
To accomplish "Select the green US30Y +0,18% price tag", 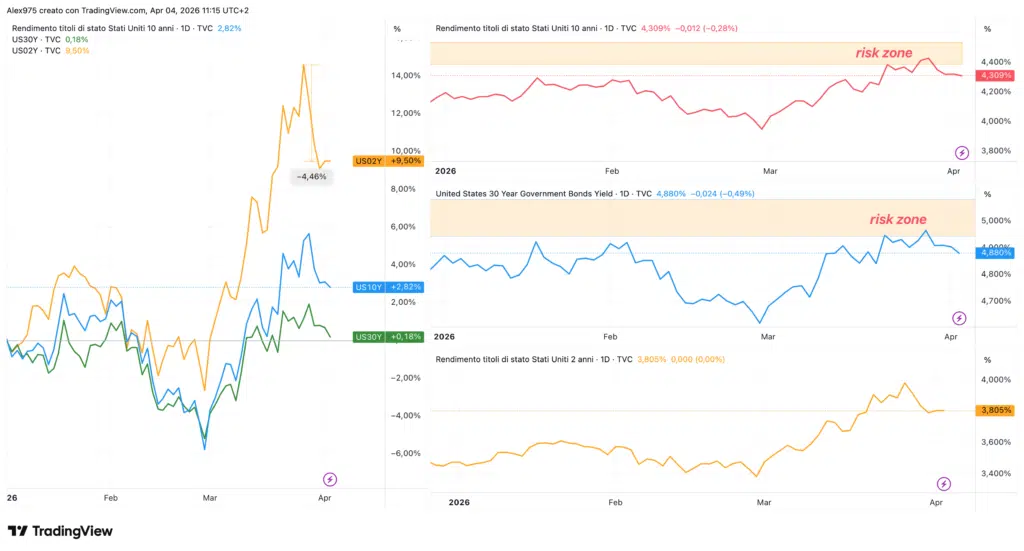I will coord(388,337).
